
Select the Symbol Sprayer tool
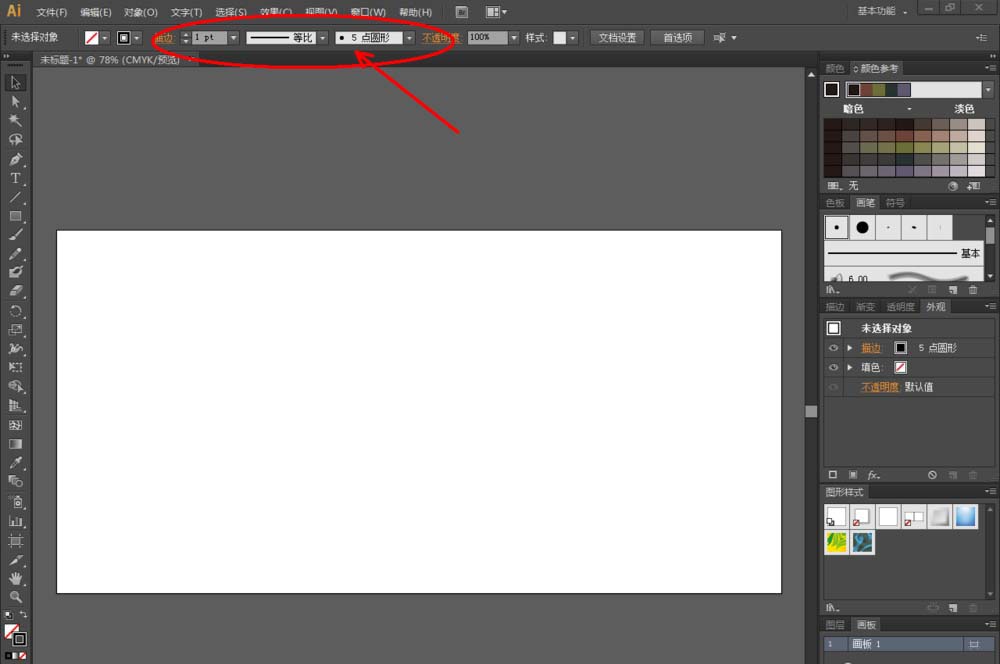[15, 502]
